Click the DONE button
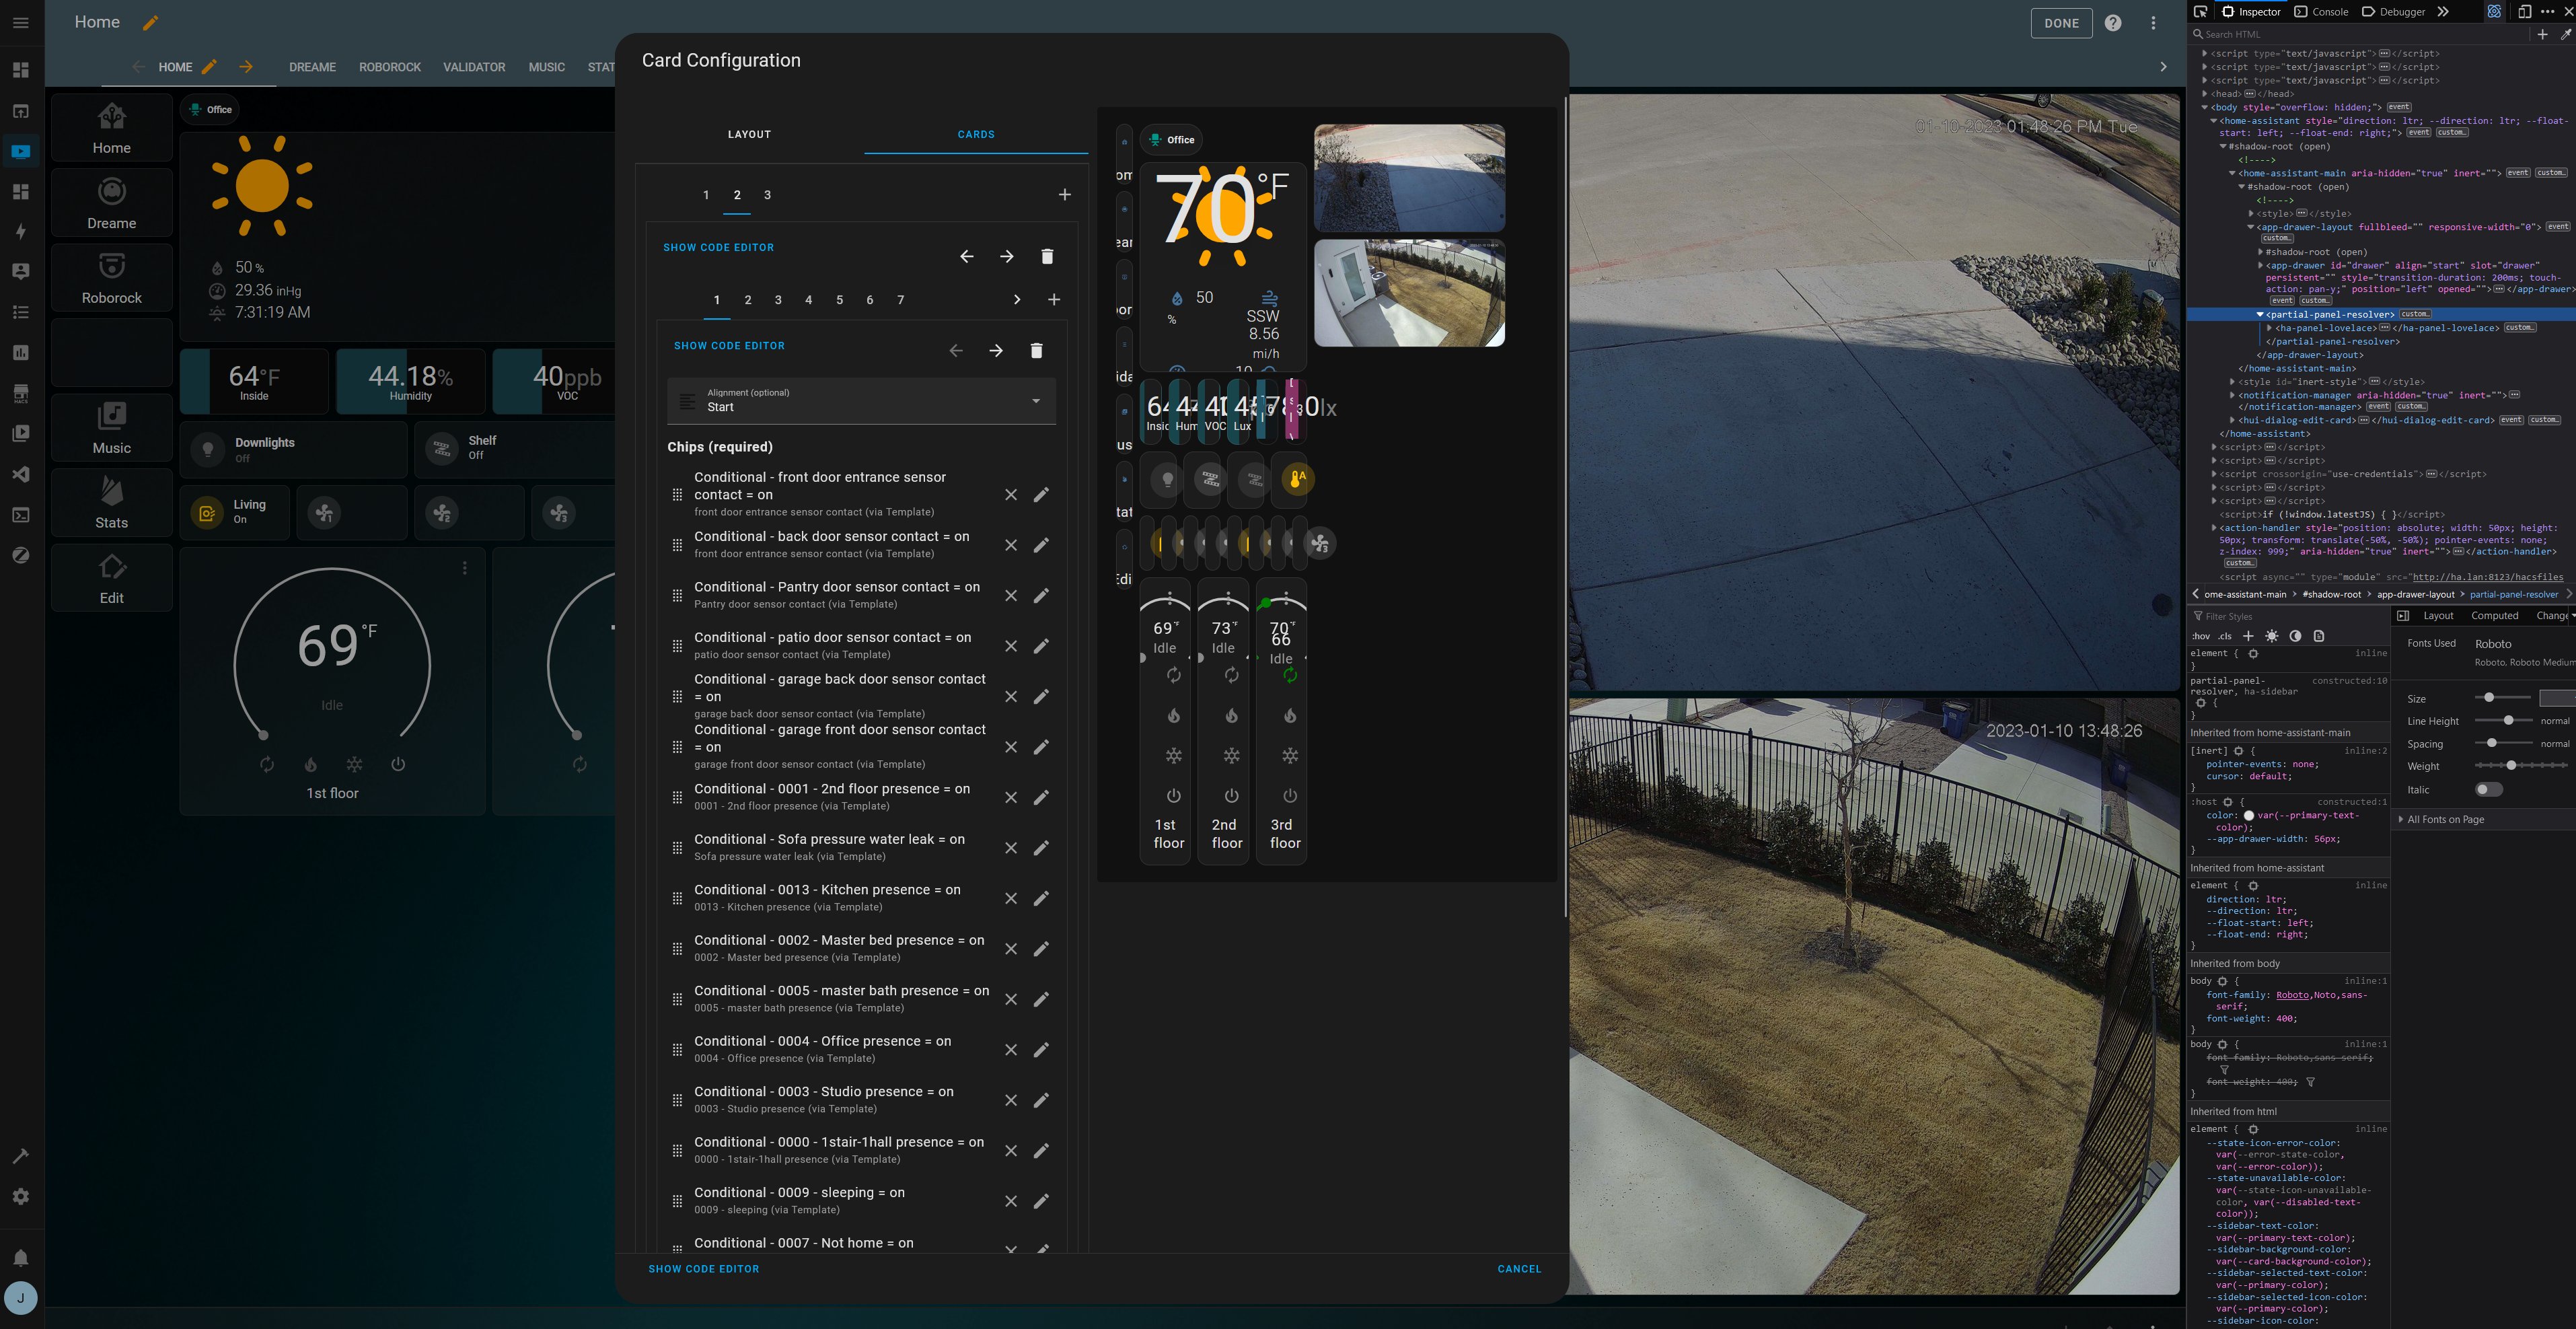2576x1329 pixels. 2061,23
